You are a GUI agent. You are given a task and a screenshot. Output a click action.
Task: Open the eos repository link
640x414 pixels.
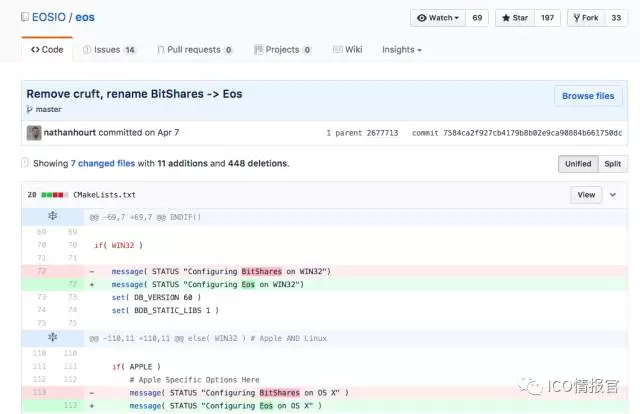coord(85,17)
